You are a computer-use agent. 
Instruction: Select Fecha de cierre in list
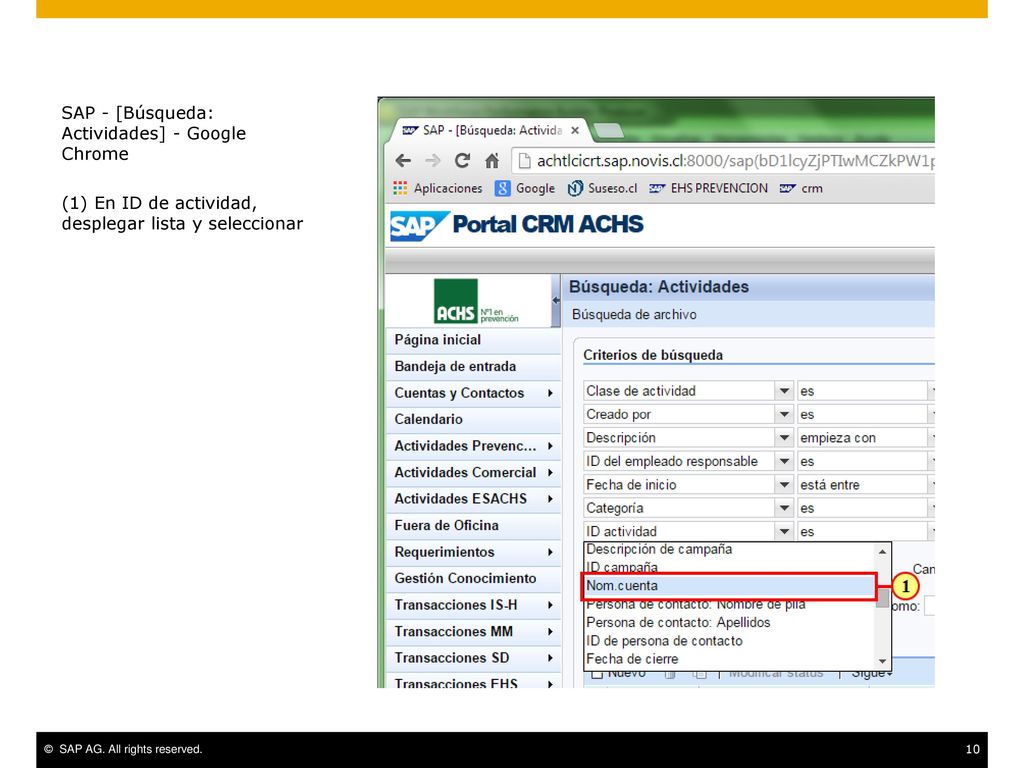pos(729,659)
